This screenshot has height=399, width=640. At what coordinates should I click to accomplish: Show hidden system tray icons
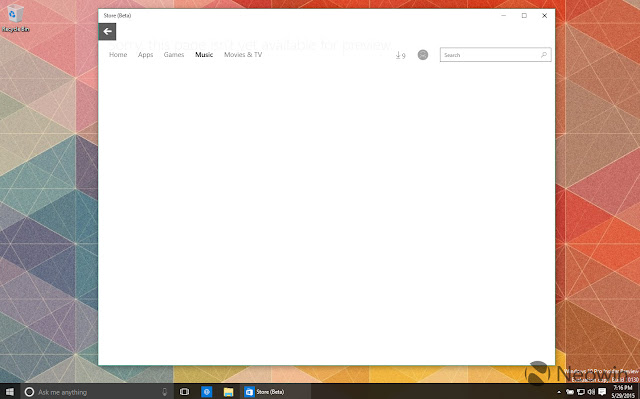point(559,392)
